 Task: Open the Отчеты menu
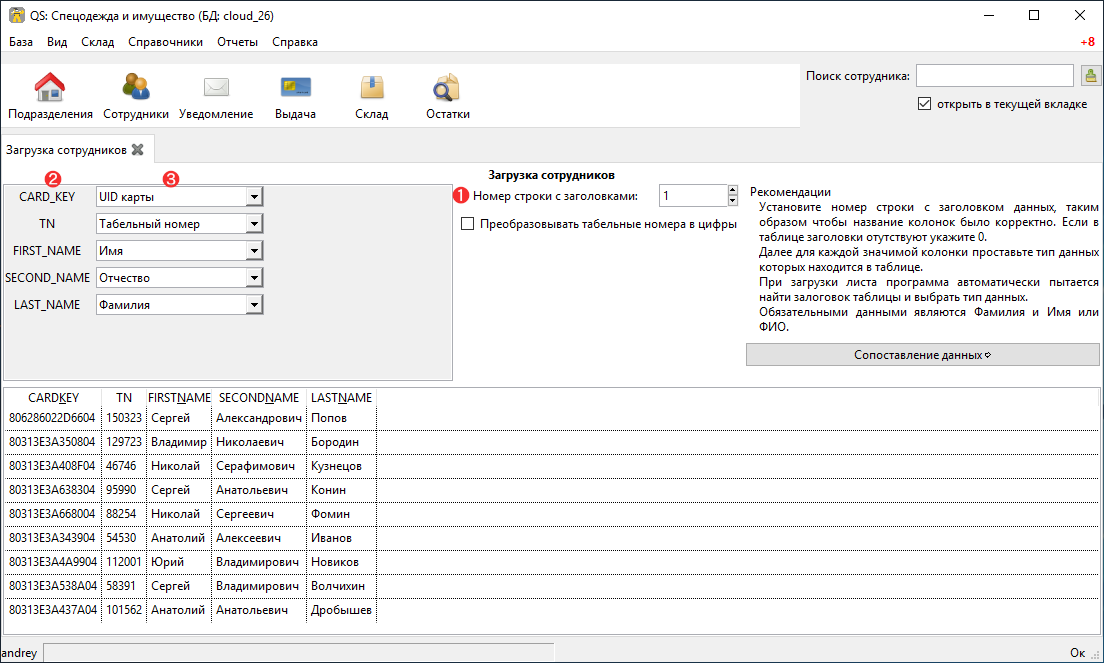click(236, 42)
